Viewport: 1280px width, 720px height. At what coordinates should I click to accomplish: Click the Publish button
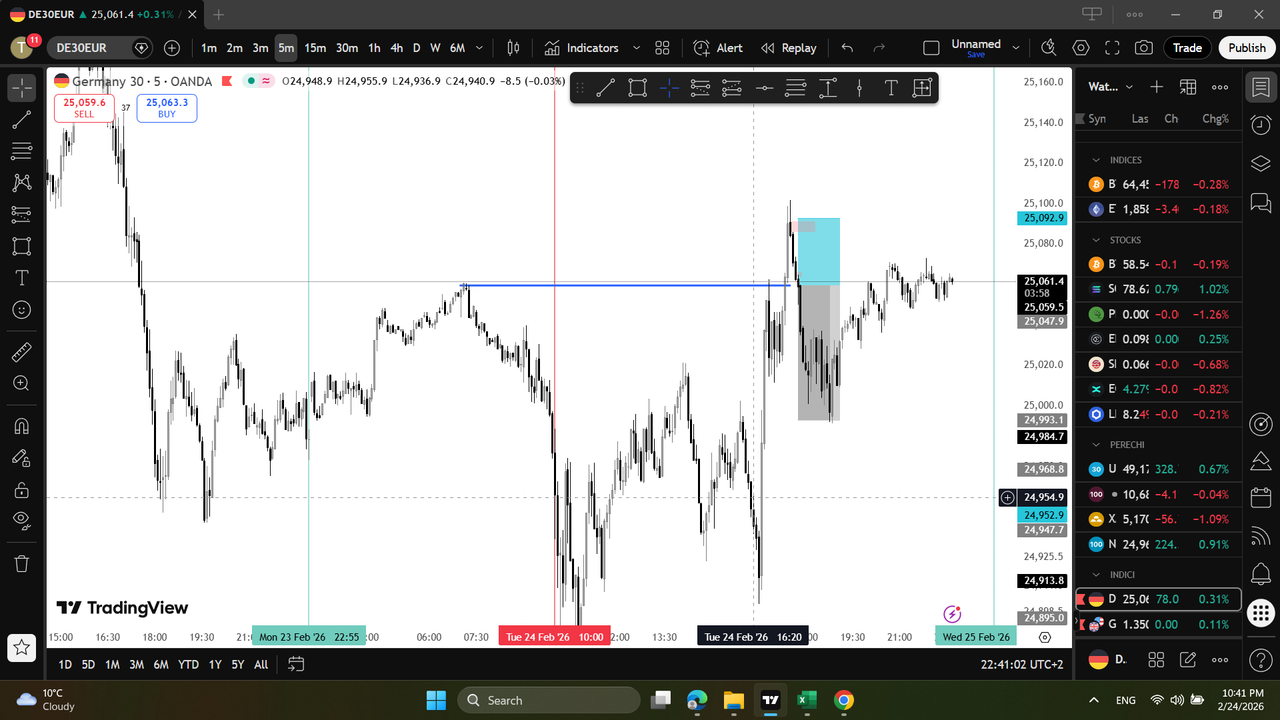[x=1247, y=48]
